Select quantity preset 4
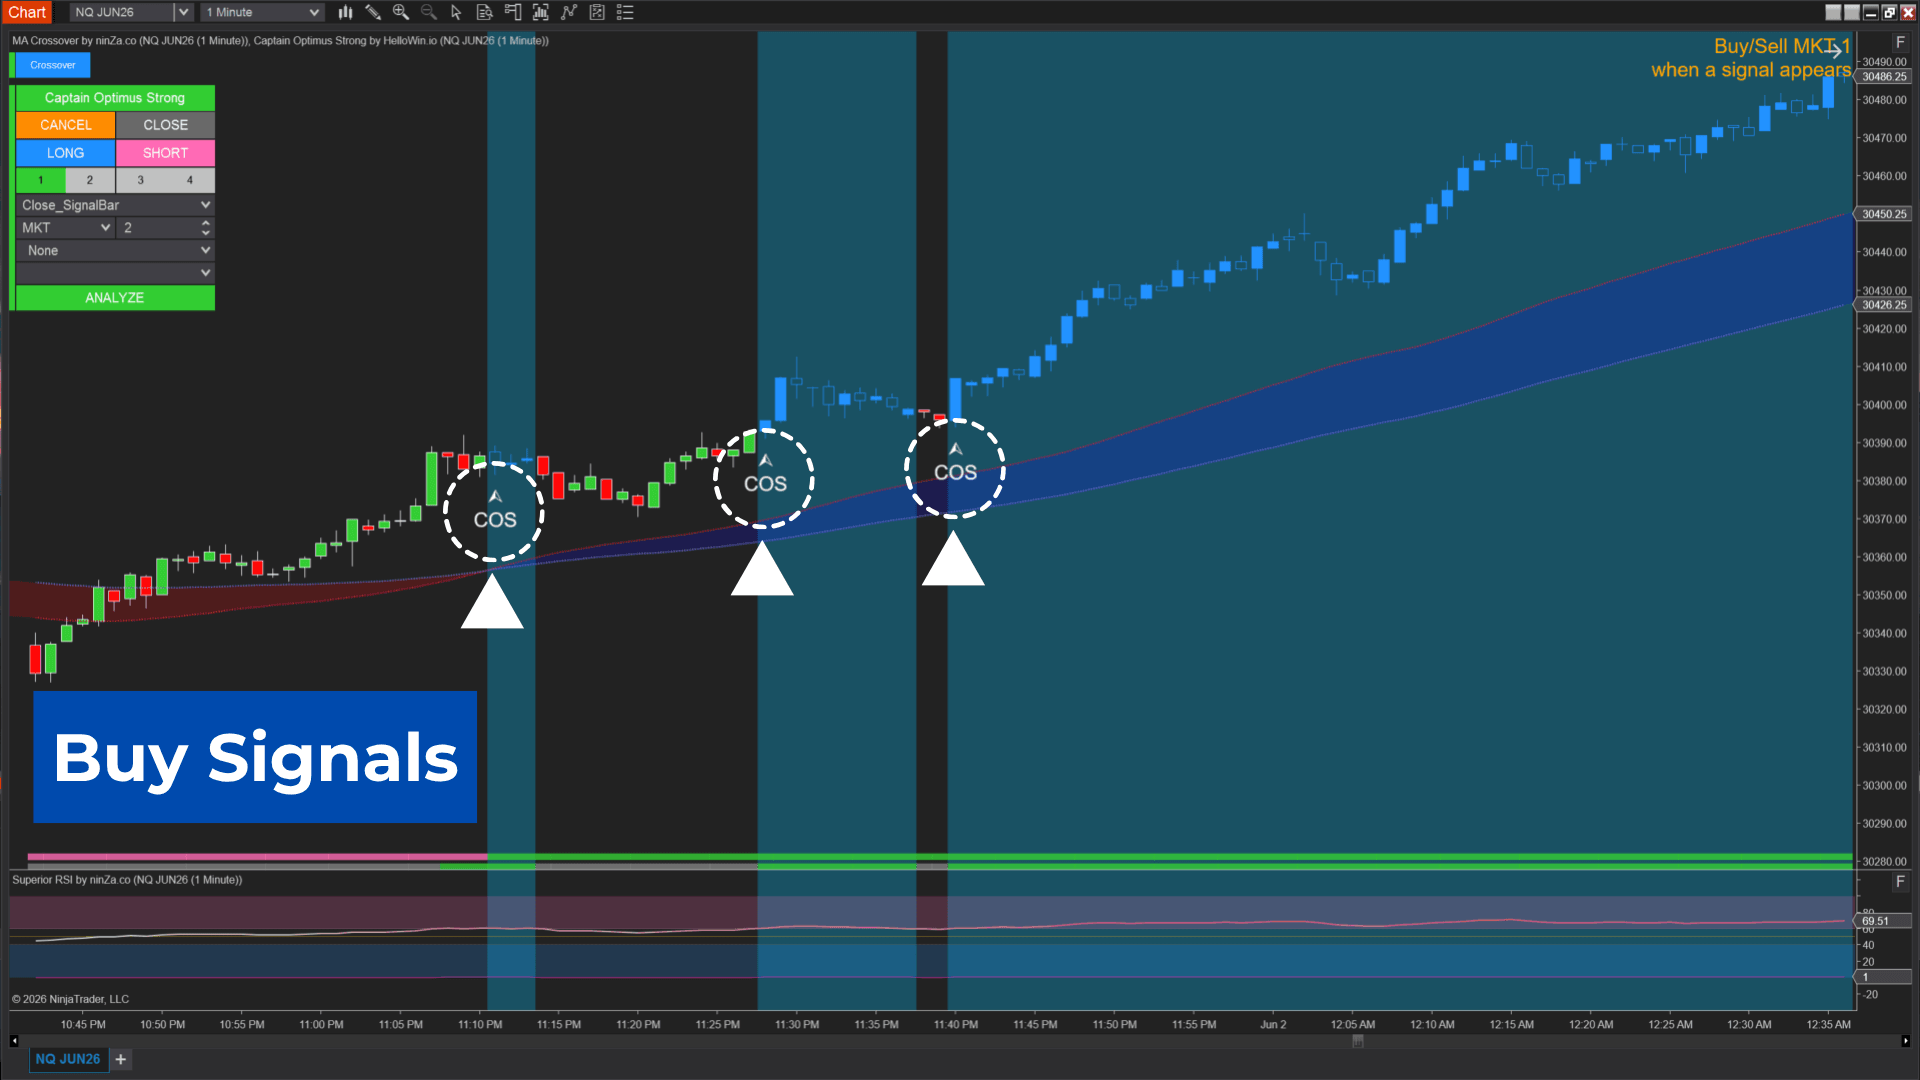The image size is (1920, 1080). coord(190,180)
